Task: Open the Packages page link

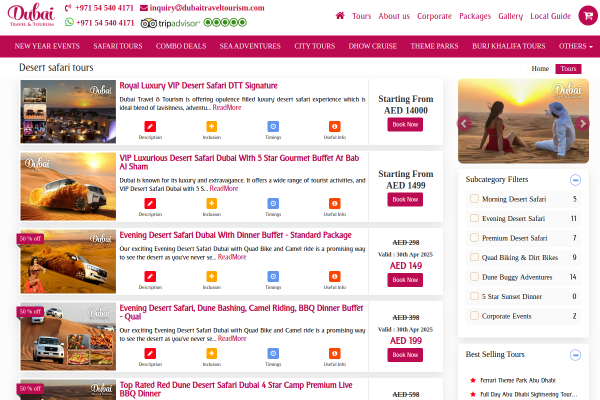Action: pos(475,16)
